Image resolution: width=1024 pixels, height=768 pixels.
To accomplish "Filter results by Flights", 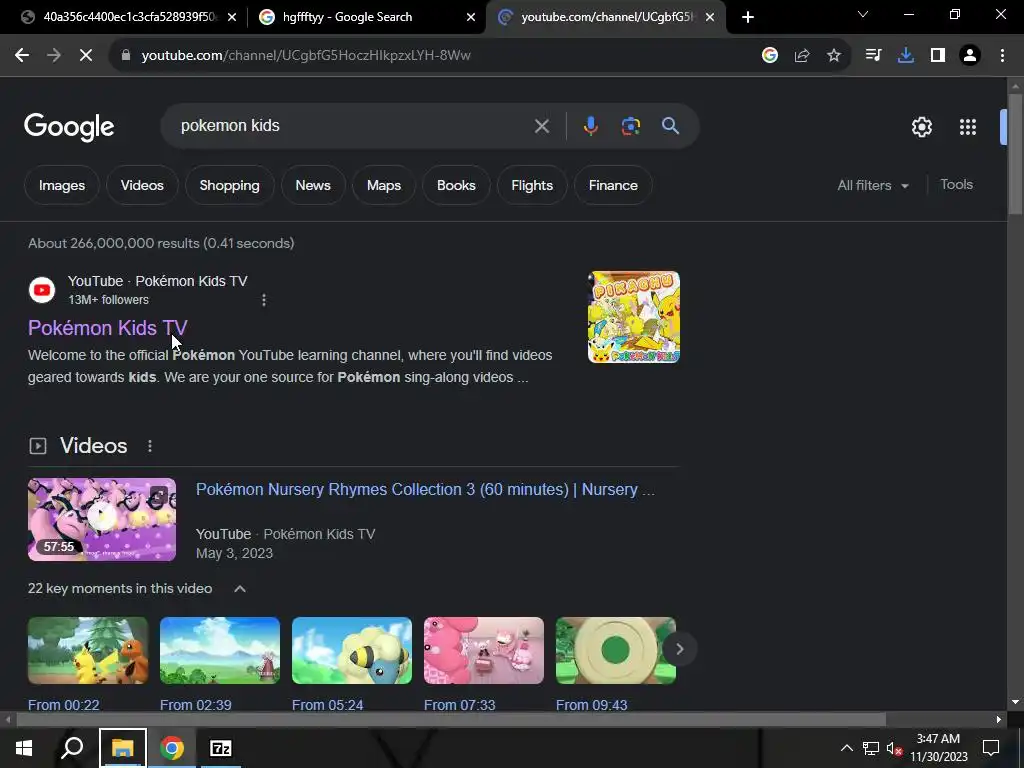I will tap(532, 185).
